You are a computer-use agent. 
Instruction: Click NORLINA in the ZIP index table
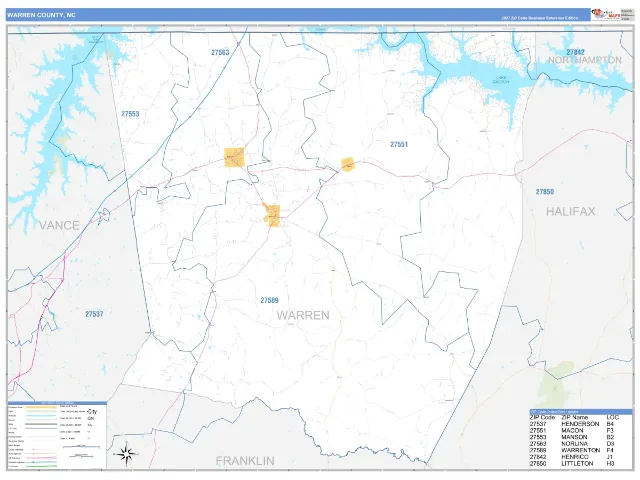(574, 444)
